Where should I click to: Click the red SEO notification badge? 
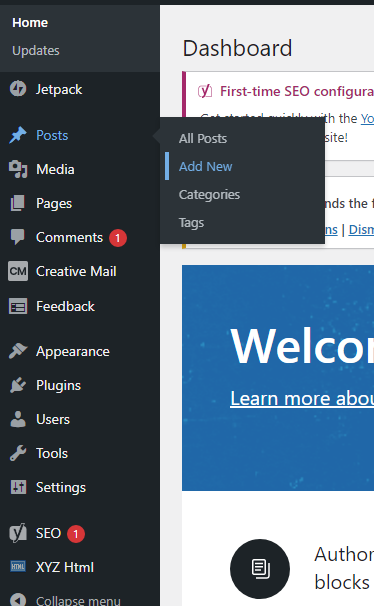pos(76,534)
